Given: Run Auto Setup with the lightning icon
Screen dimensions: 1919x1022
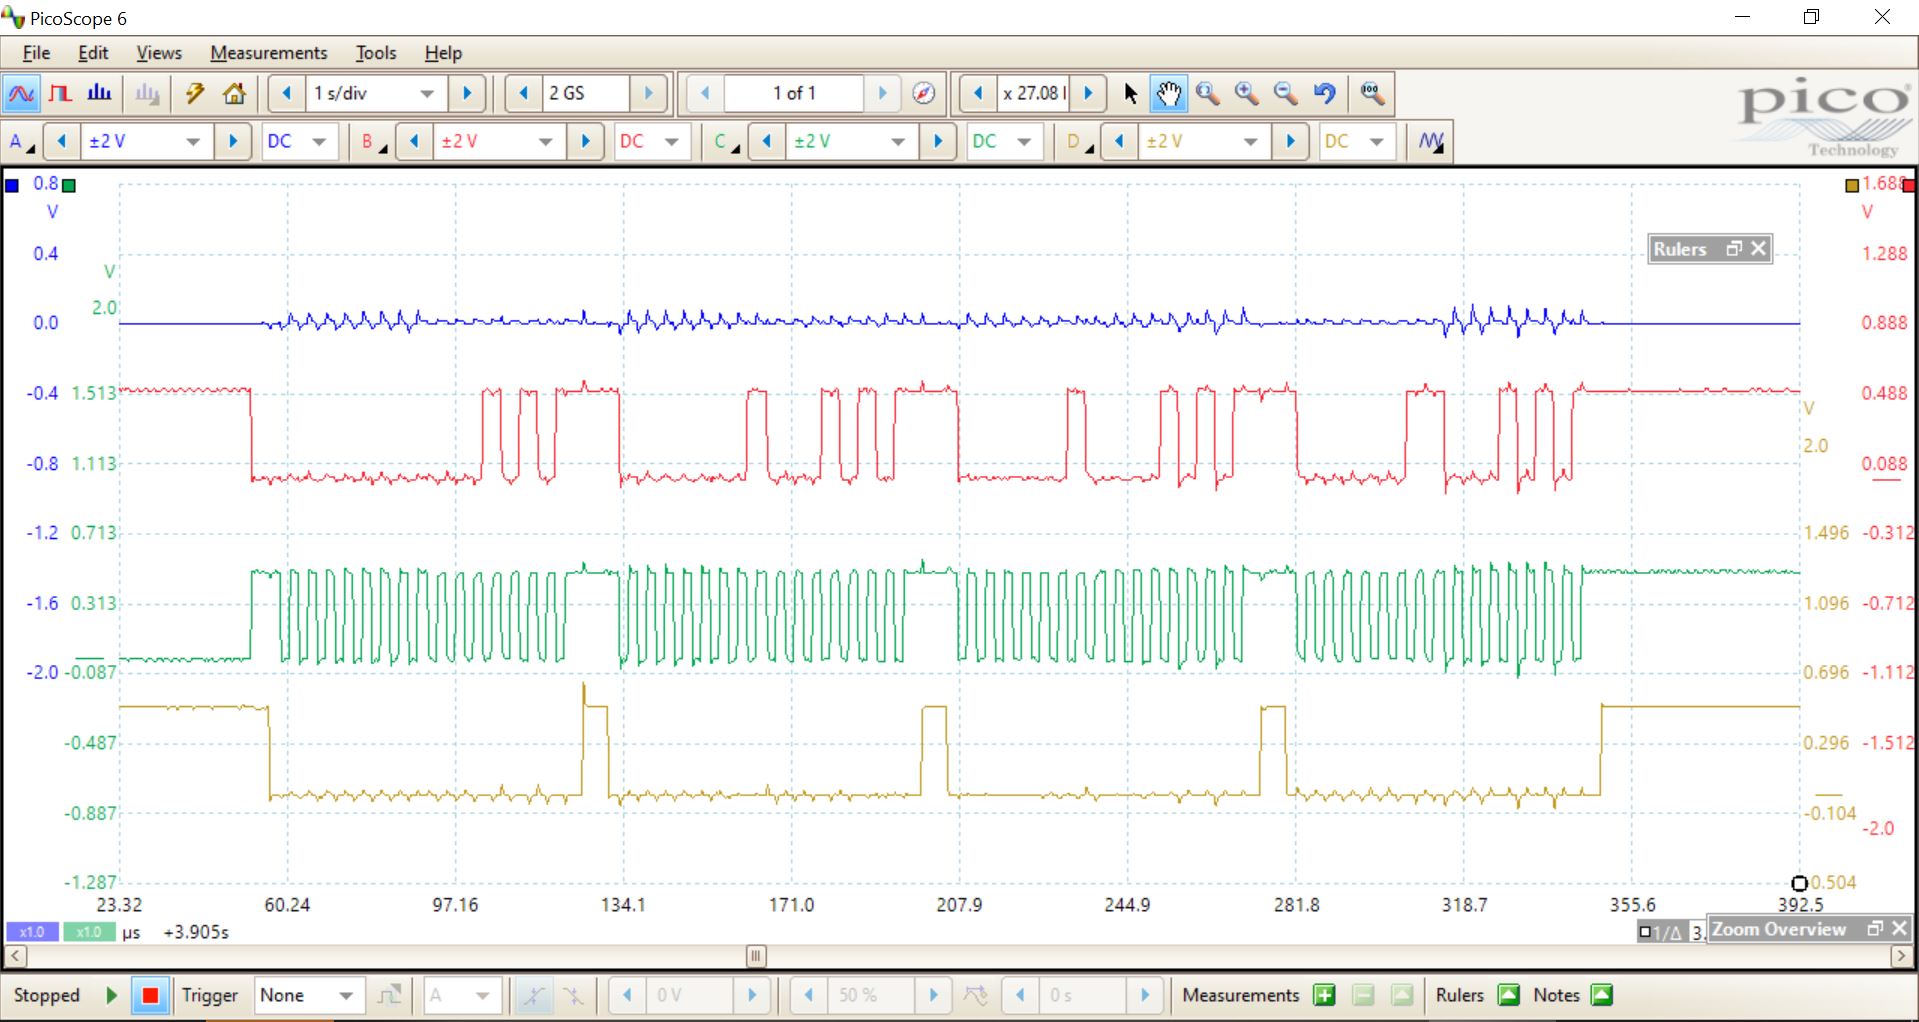Looking at the screenshot, I should [x=195, y=94].
